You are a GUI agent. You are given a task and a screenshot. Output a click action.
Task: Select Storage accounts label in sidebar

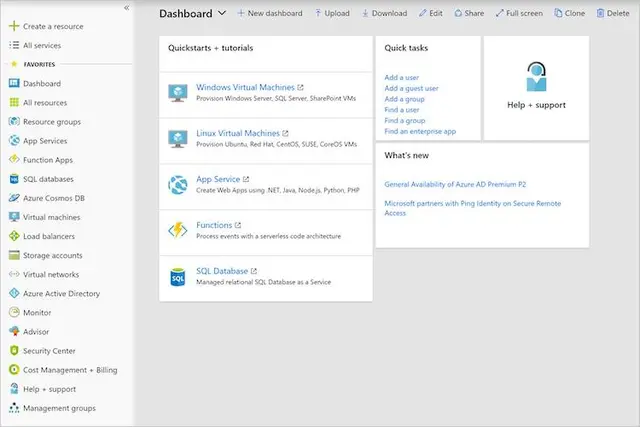[53, 256]
